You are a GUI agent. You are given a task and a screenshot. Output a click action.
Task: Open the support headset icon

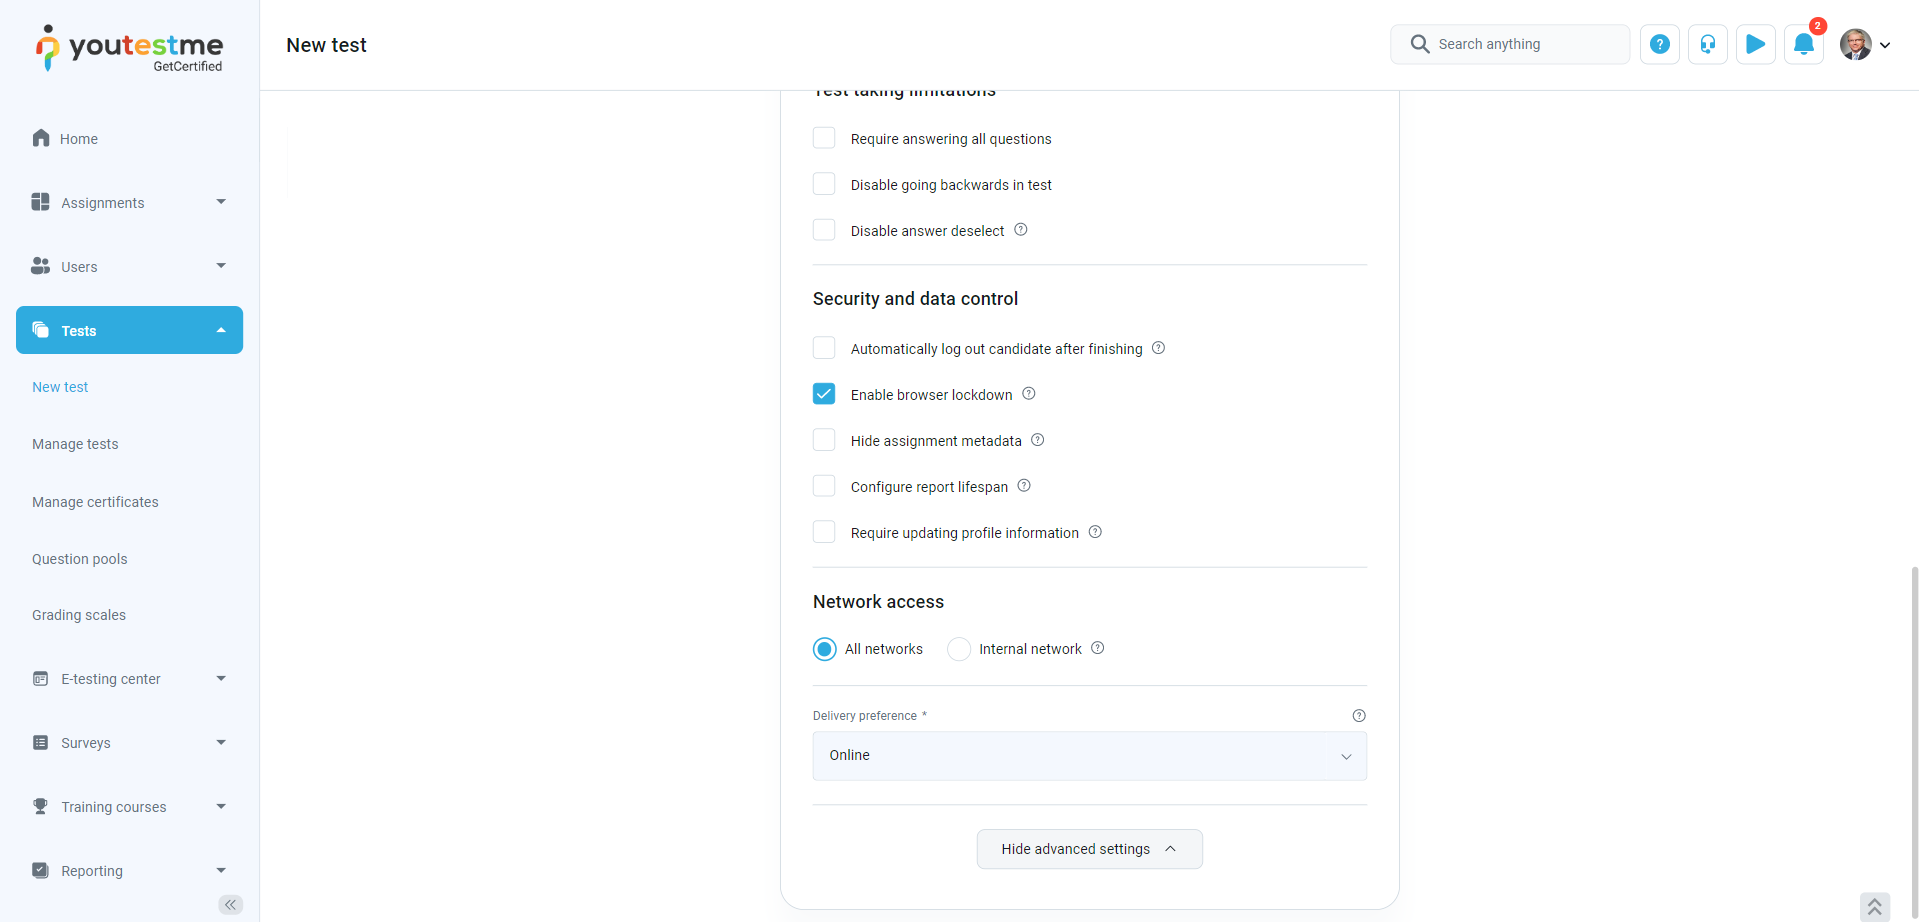click(1707, 45)
